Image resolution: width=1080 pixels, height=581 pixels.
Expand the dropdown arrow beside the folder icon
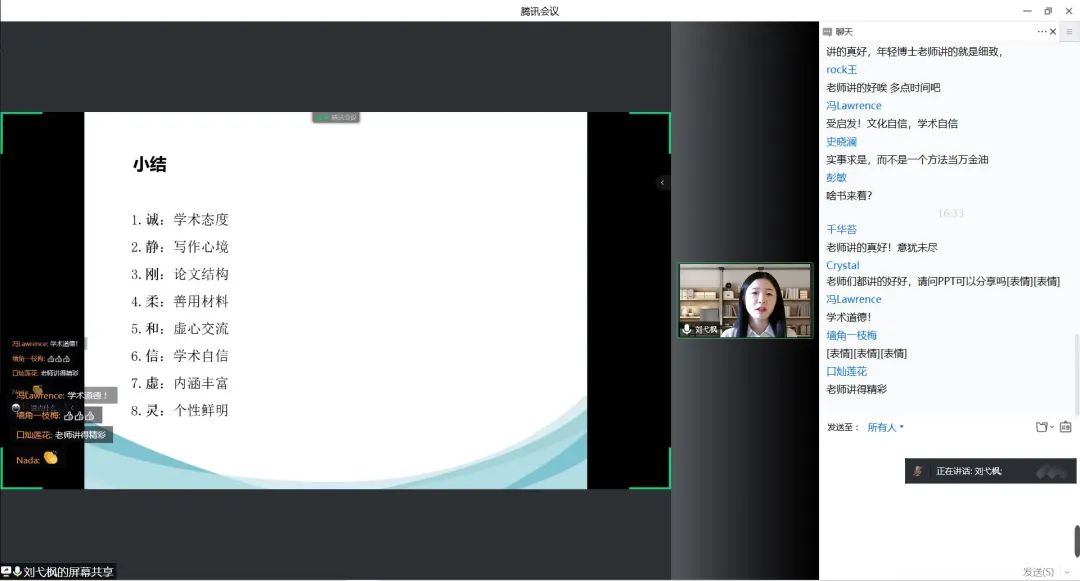[1052, 428]
